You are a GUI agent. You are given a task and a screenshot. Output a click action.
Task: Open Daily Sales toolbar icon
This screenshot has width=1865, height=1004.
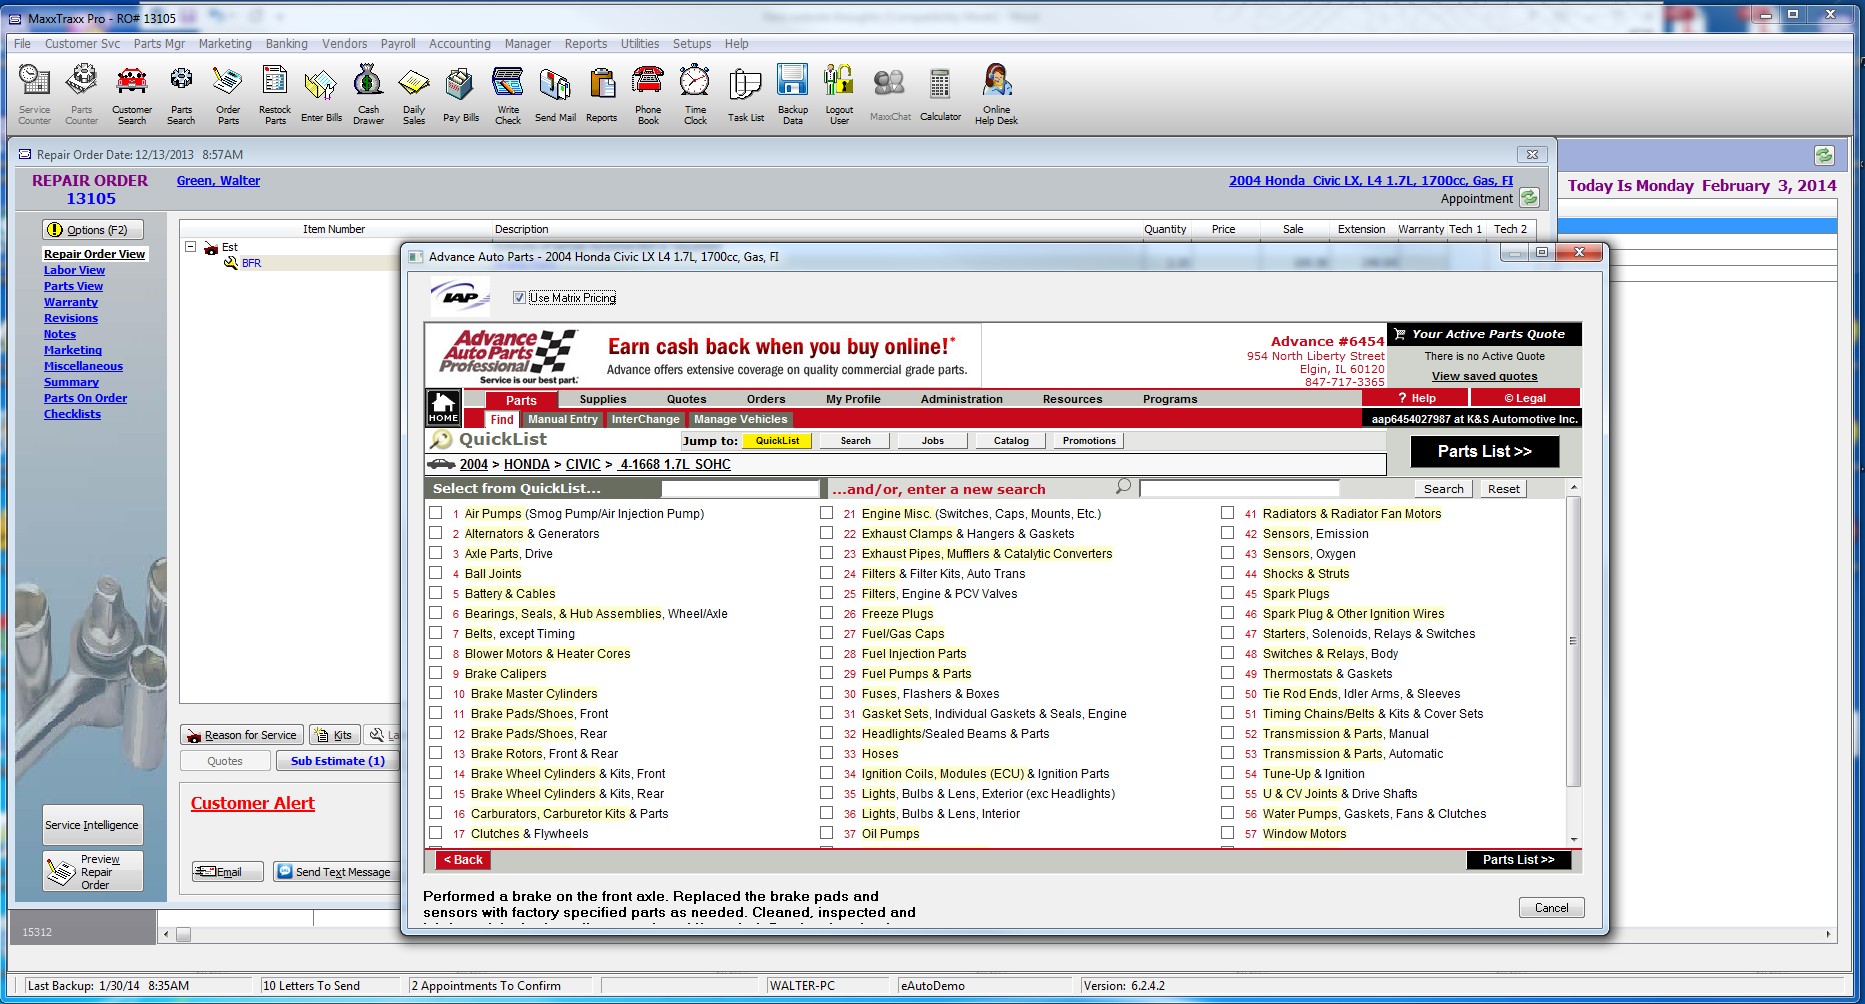(x=414, y=94)
